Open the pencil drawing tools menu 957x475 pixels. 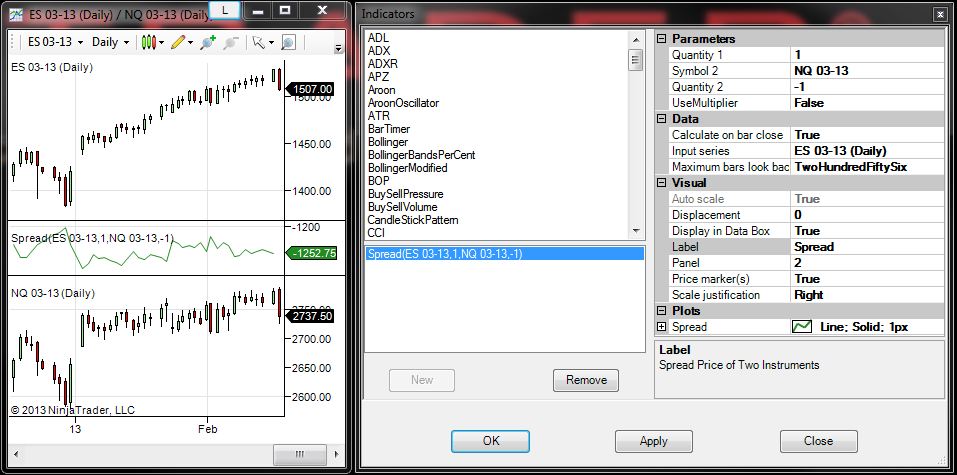coord(182,42)
